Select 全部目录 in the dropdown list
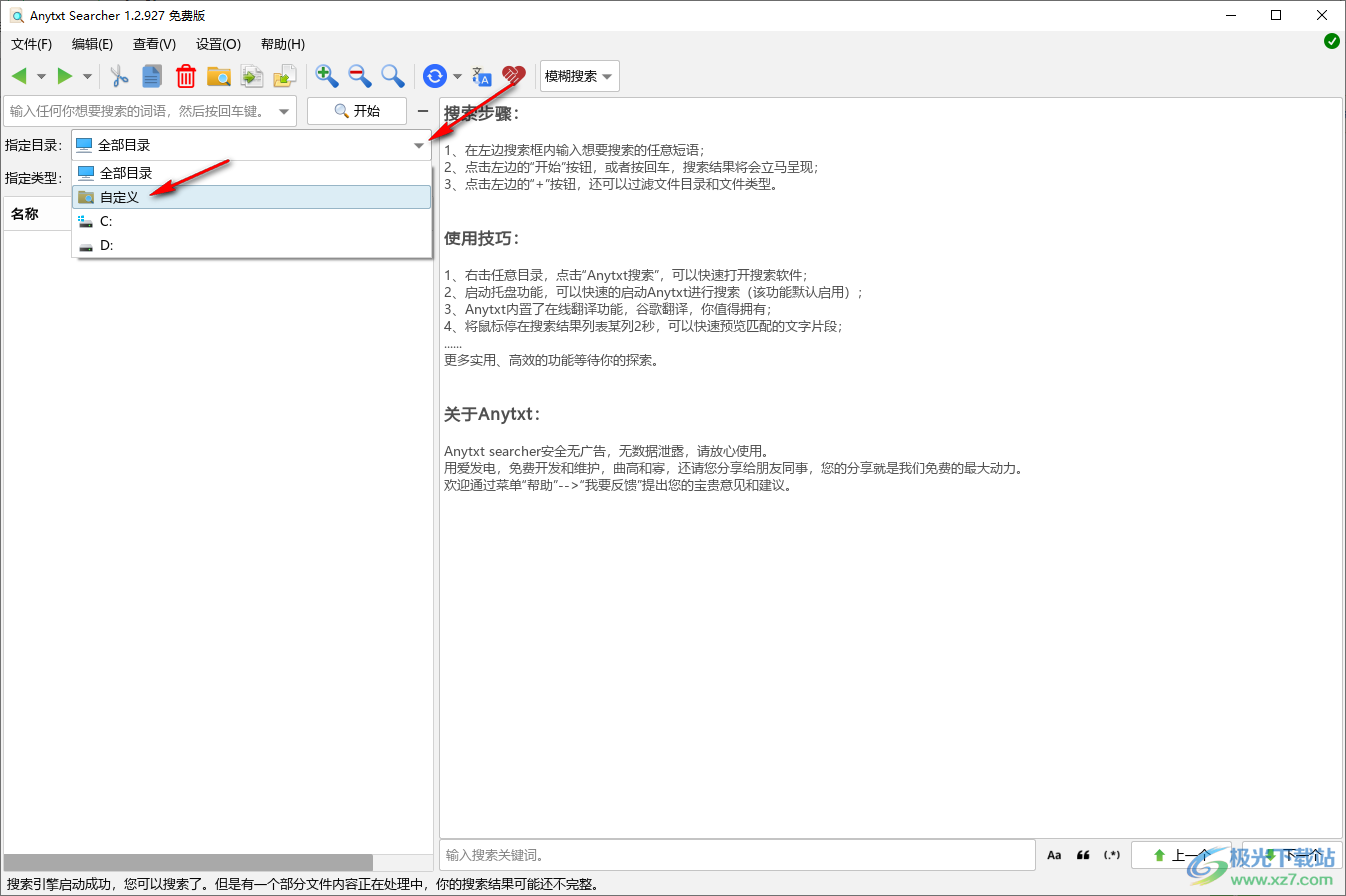The height and width of the screenshot is (896, 1346). tap(252, 173)
